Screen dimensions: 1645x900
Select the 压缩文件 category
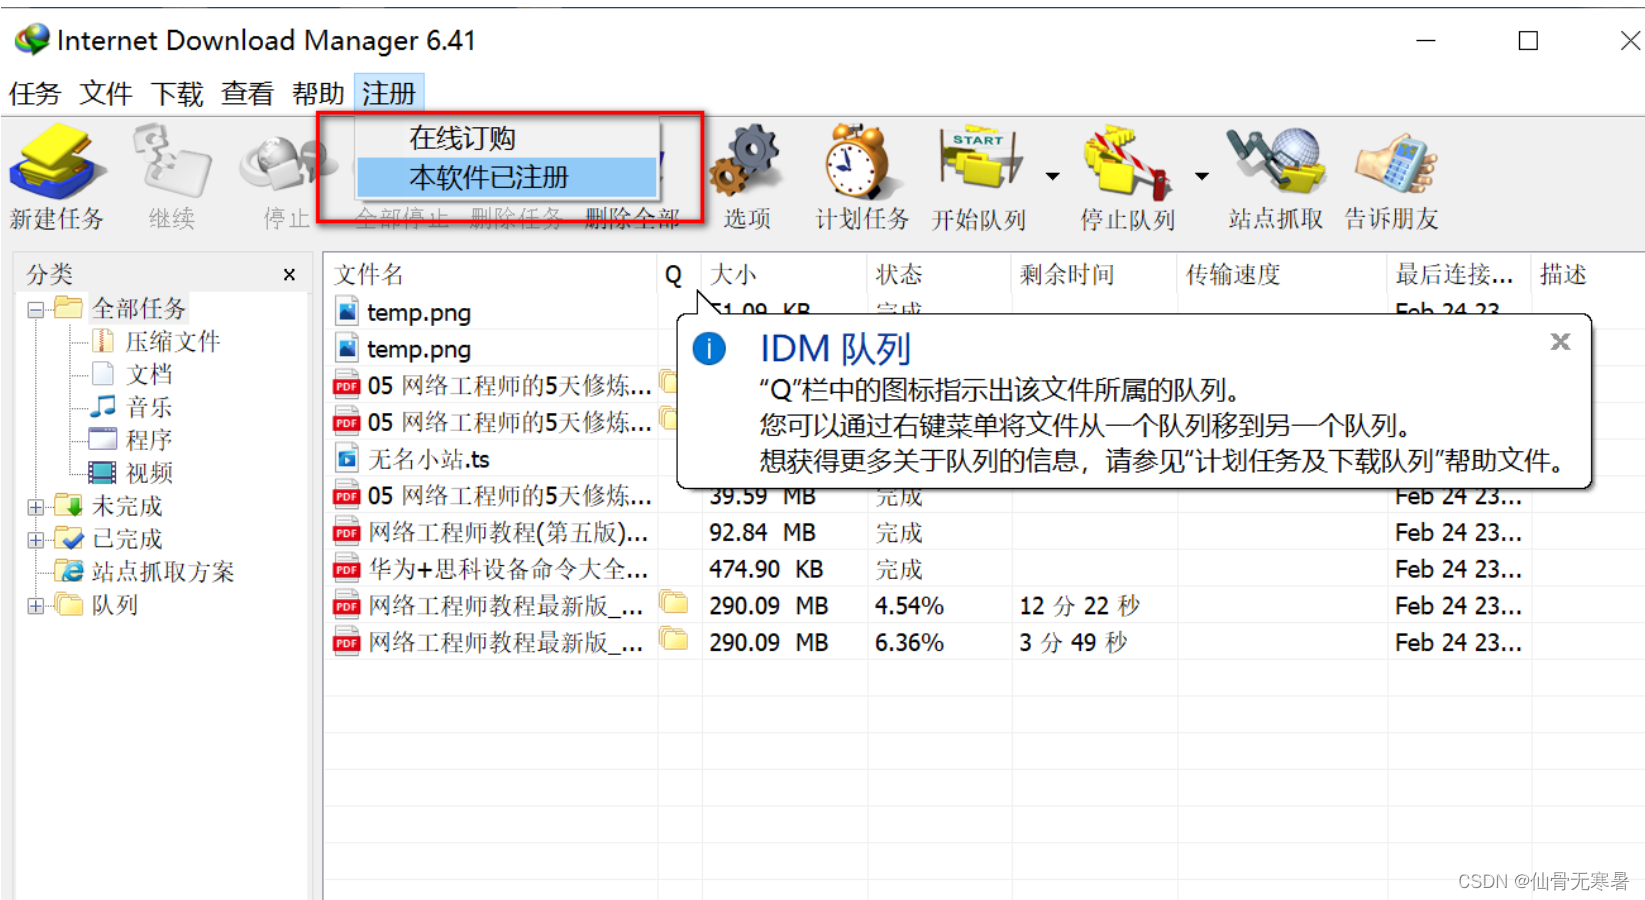pyautogui.click(x=172, y=341)
